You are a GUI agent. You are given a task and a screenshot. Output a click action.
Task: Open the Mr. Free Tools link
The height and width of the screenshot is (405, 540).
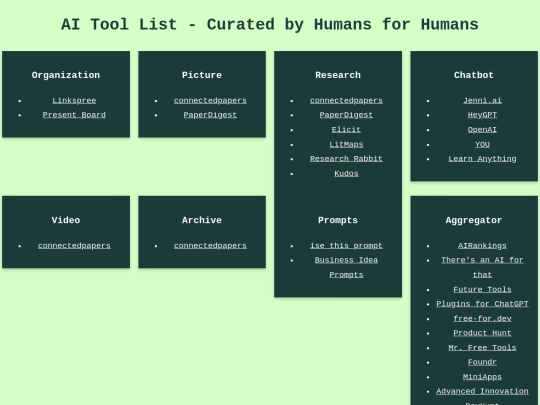coord(482,347)
